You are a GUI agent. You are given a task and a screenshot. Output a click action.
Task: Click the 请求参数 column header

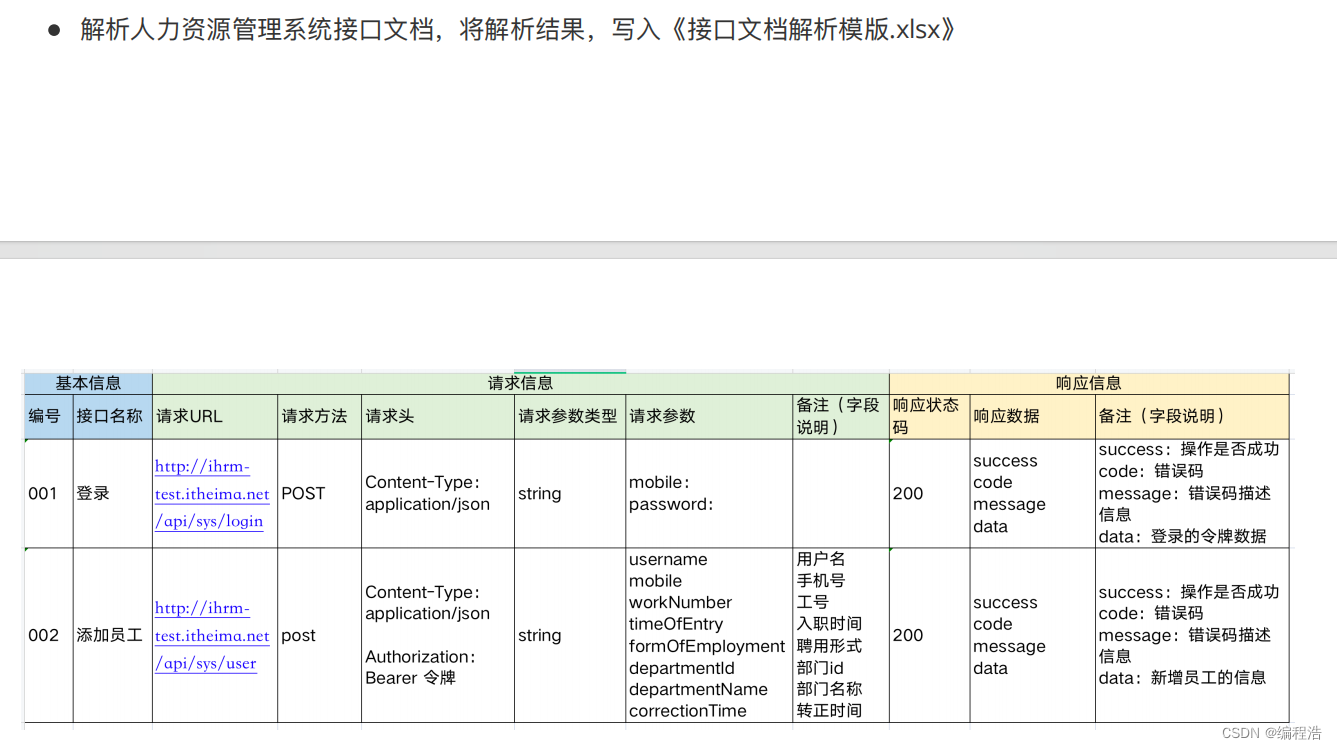tap(709, 416)
